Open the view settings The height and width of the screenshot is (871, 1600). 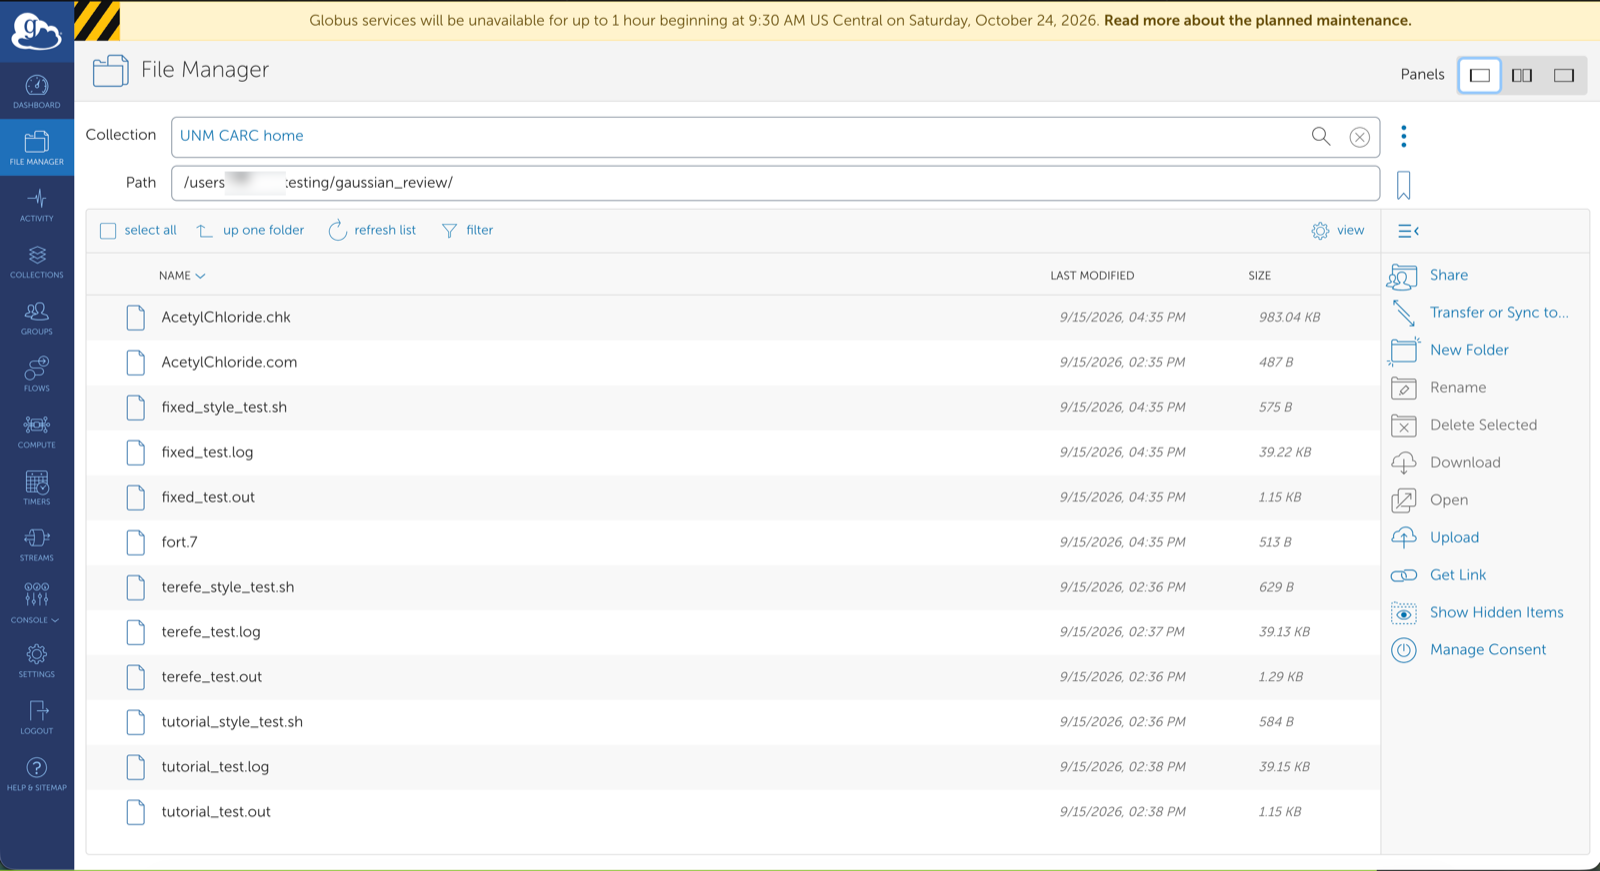[x=1338, y=231]
